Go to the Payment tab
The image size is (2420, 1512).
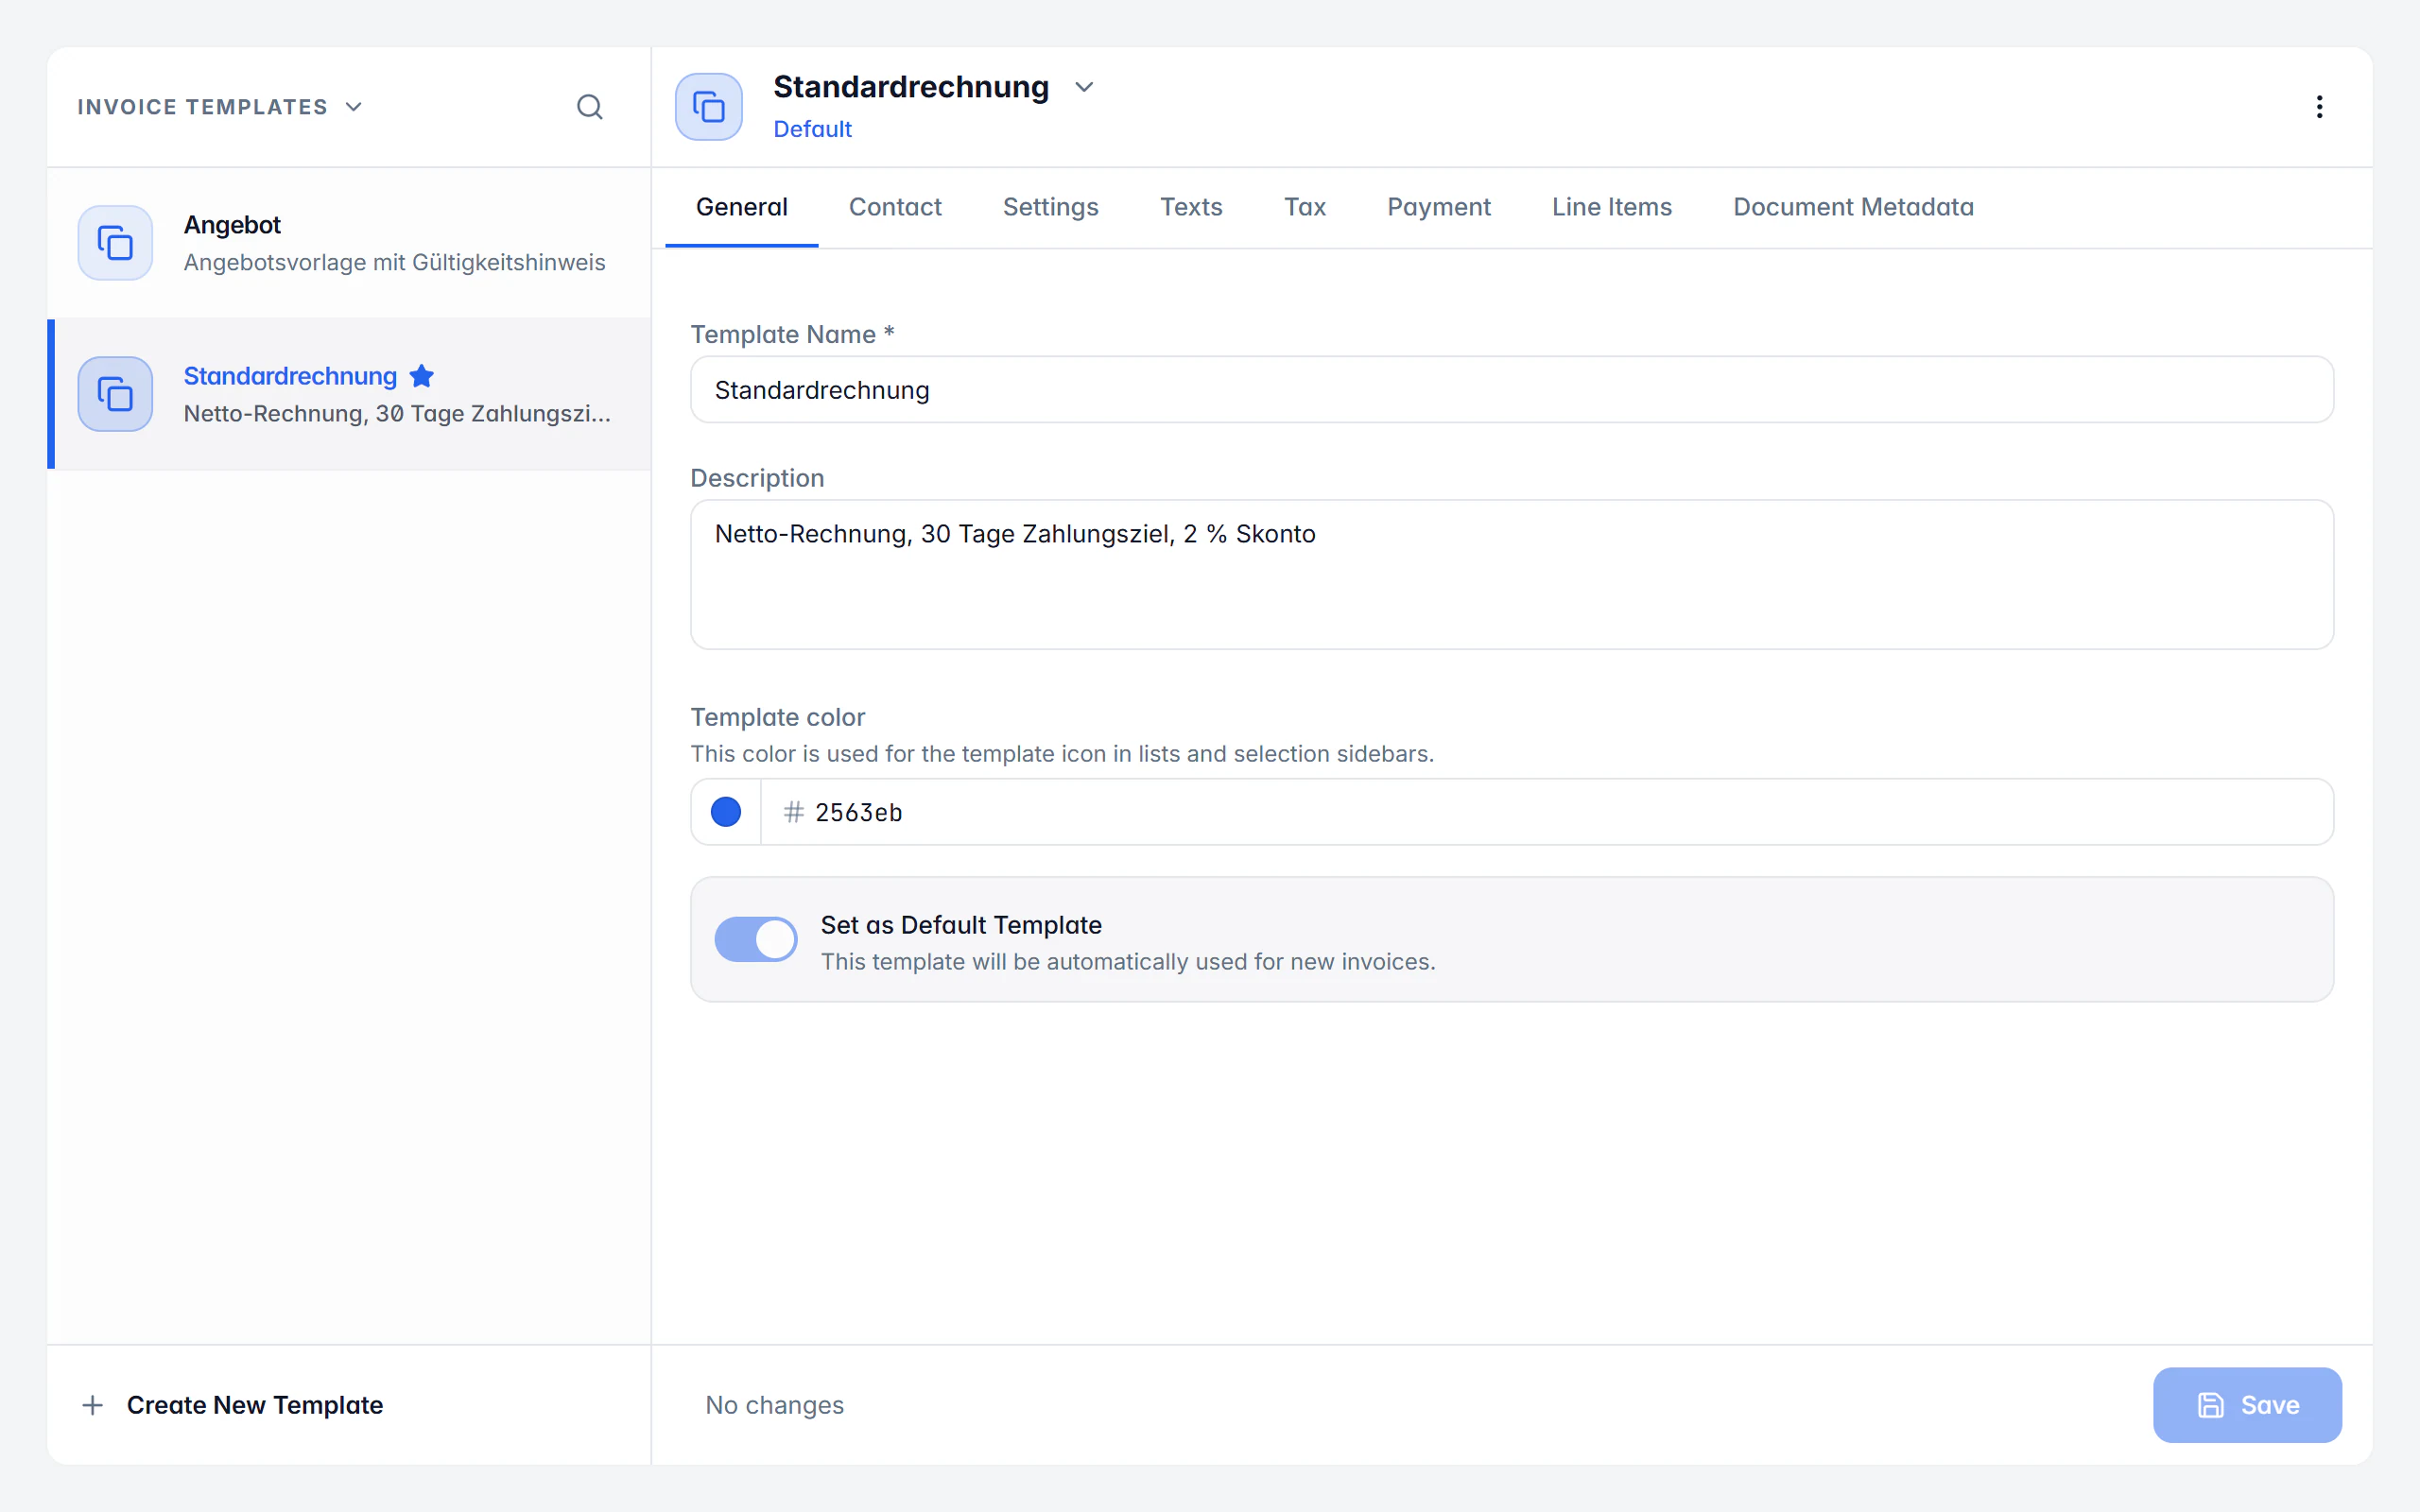(1439, 207)
